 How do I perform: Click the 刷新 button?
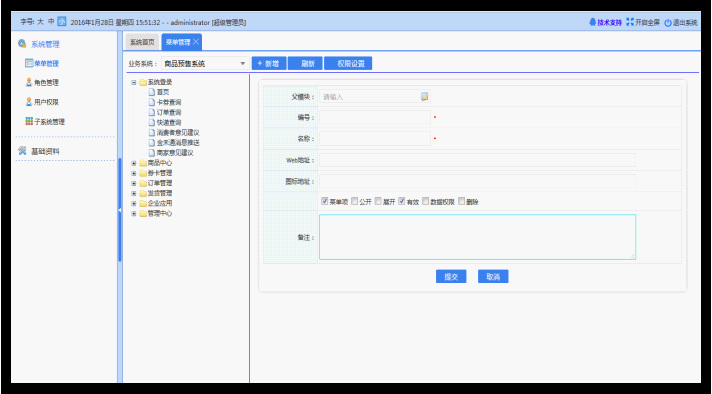[306, 64]
